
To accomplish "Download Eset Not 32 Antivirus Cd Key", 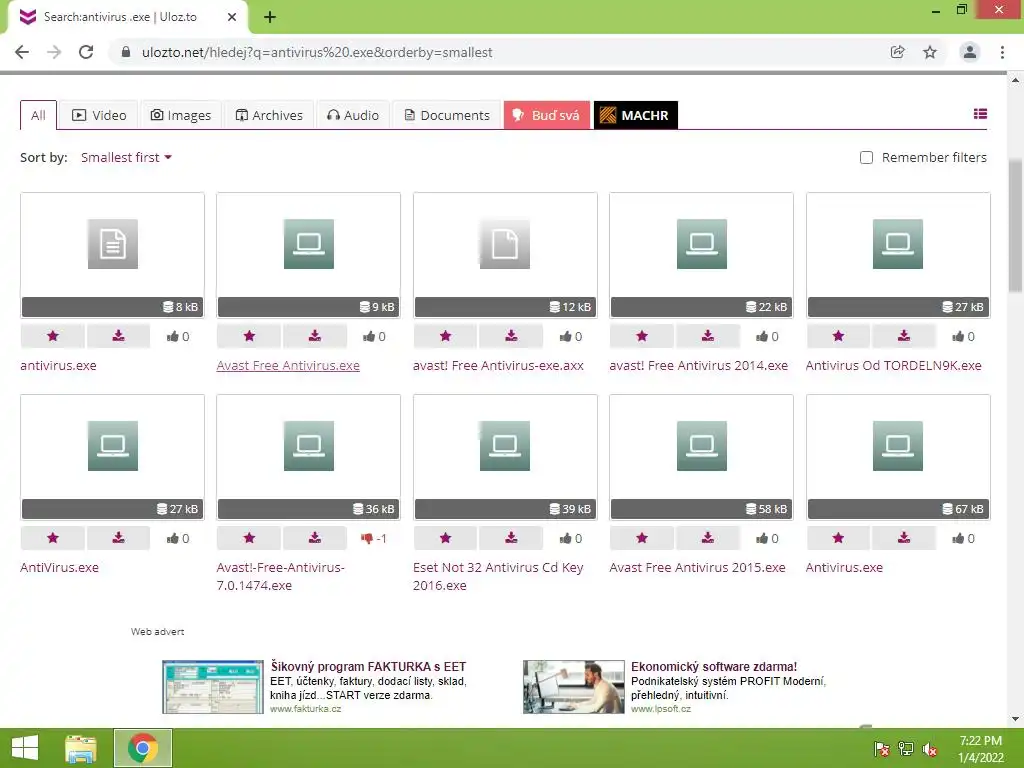I will click(x=511, y=537).
